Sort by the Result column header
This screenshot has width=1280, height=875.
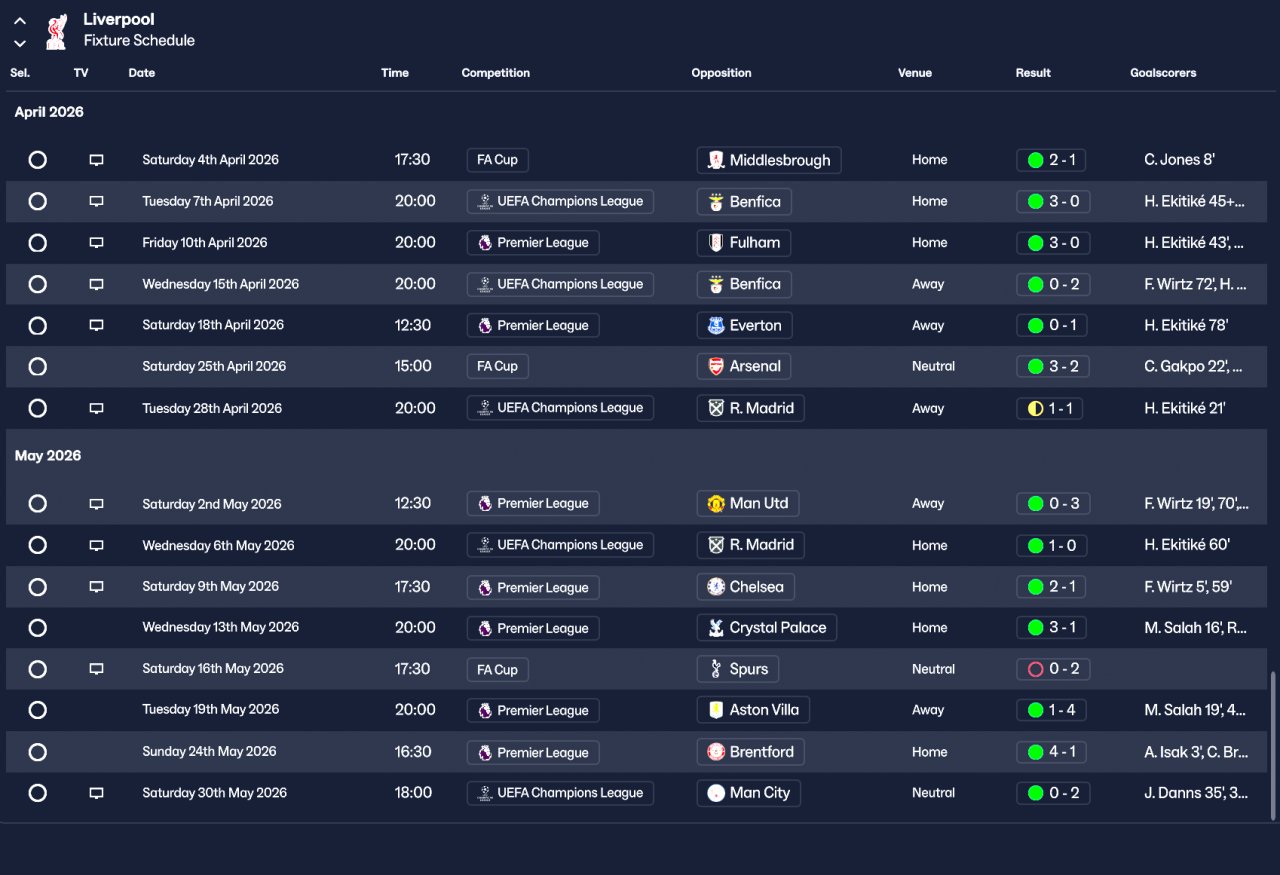(x=1033, y=73)
